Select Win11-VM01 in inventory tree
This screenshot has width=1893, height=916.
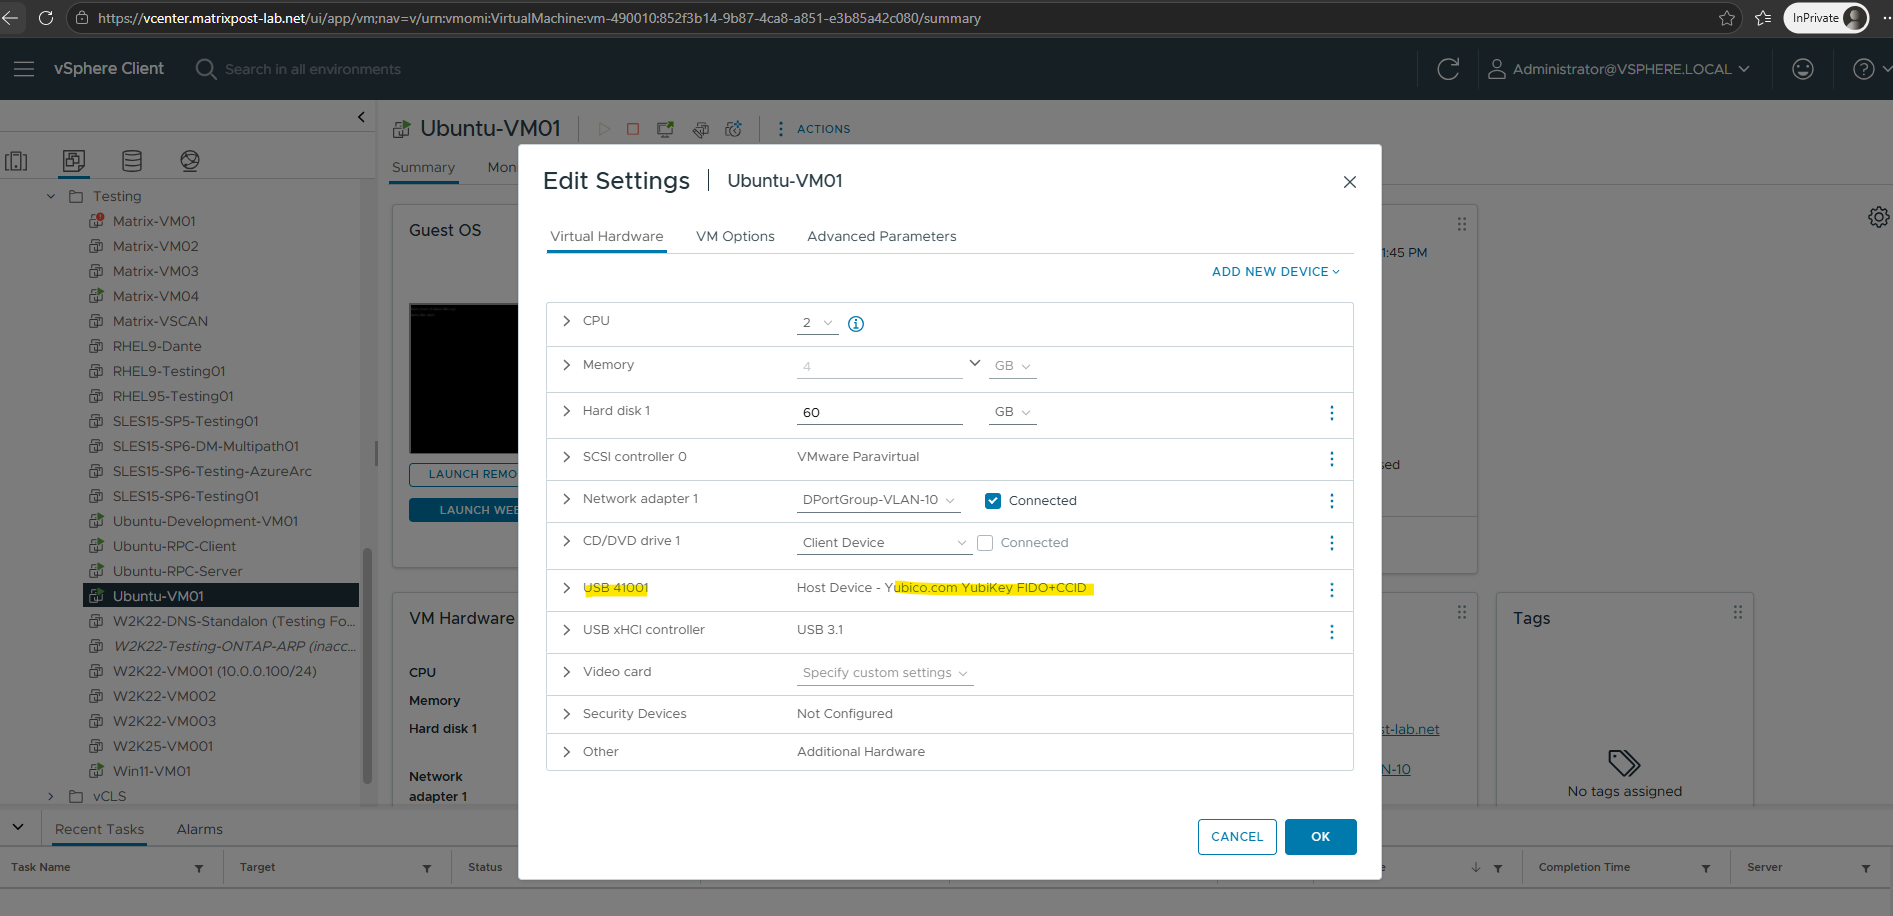pos(152,772)
